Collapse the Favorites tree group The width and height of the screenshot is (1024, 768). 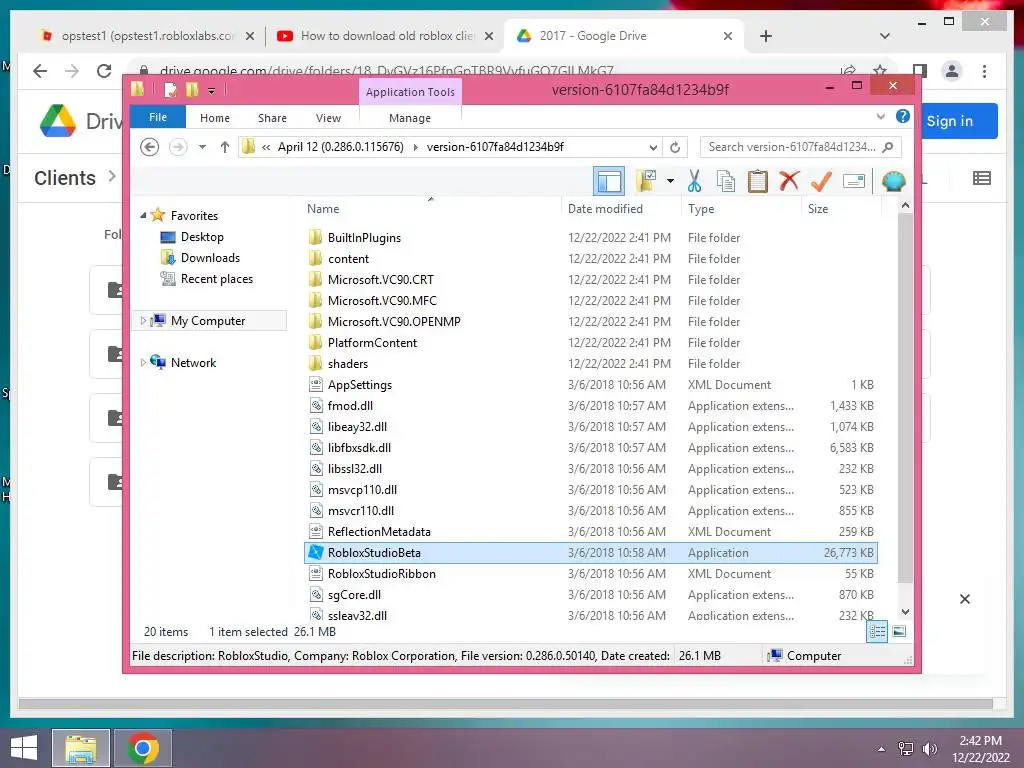(143, 215)
